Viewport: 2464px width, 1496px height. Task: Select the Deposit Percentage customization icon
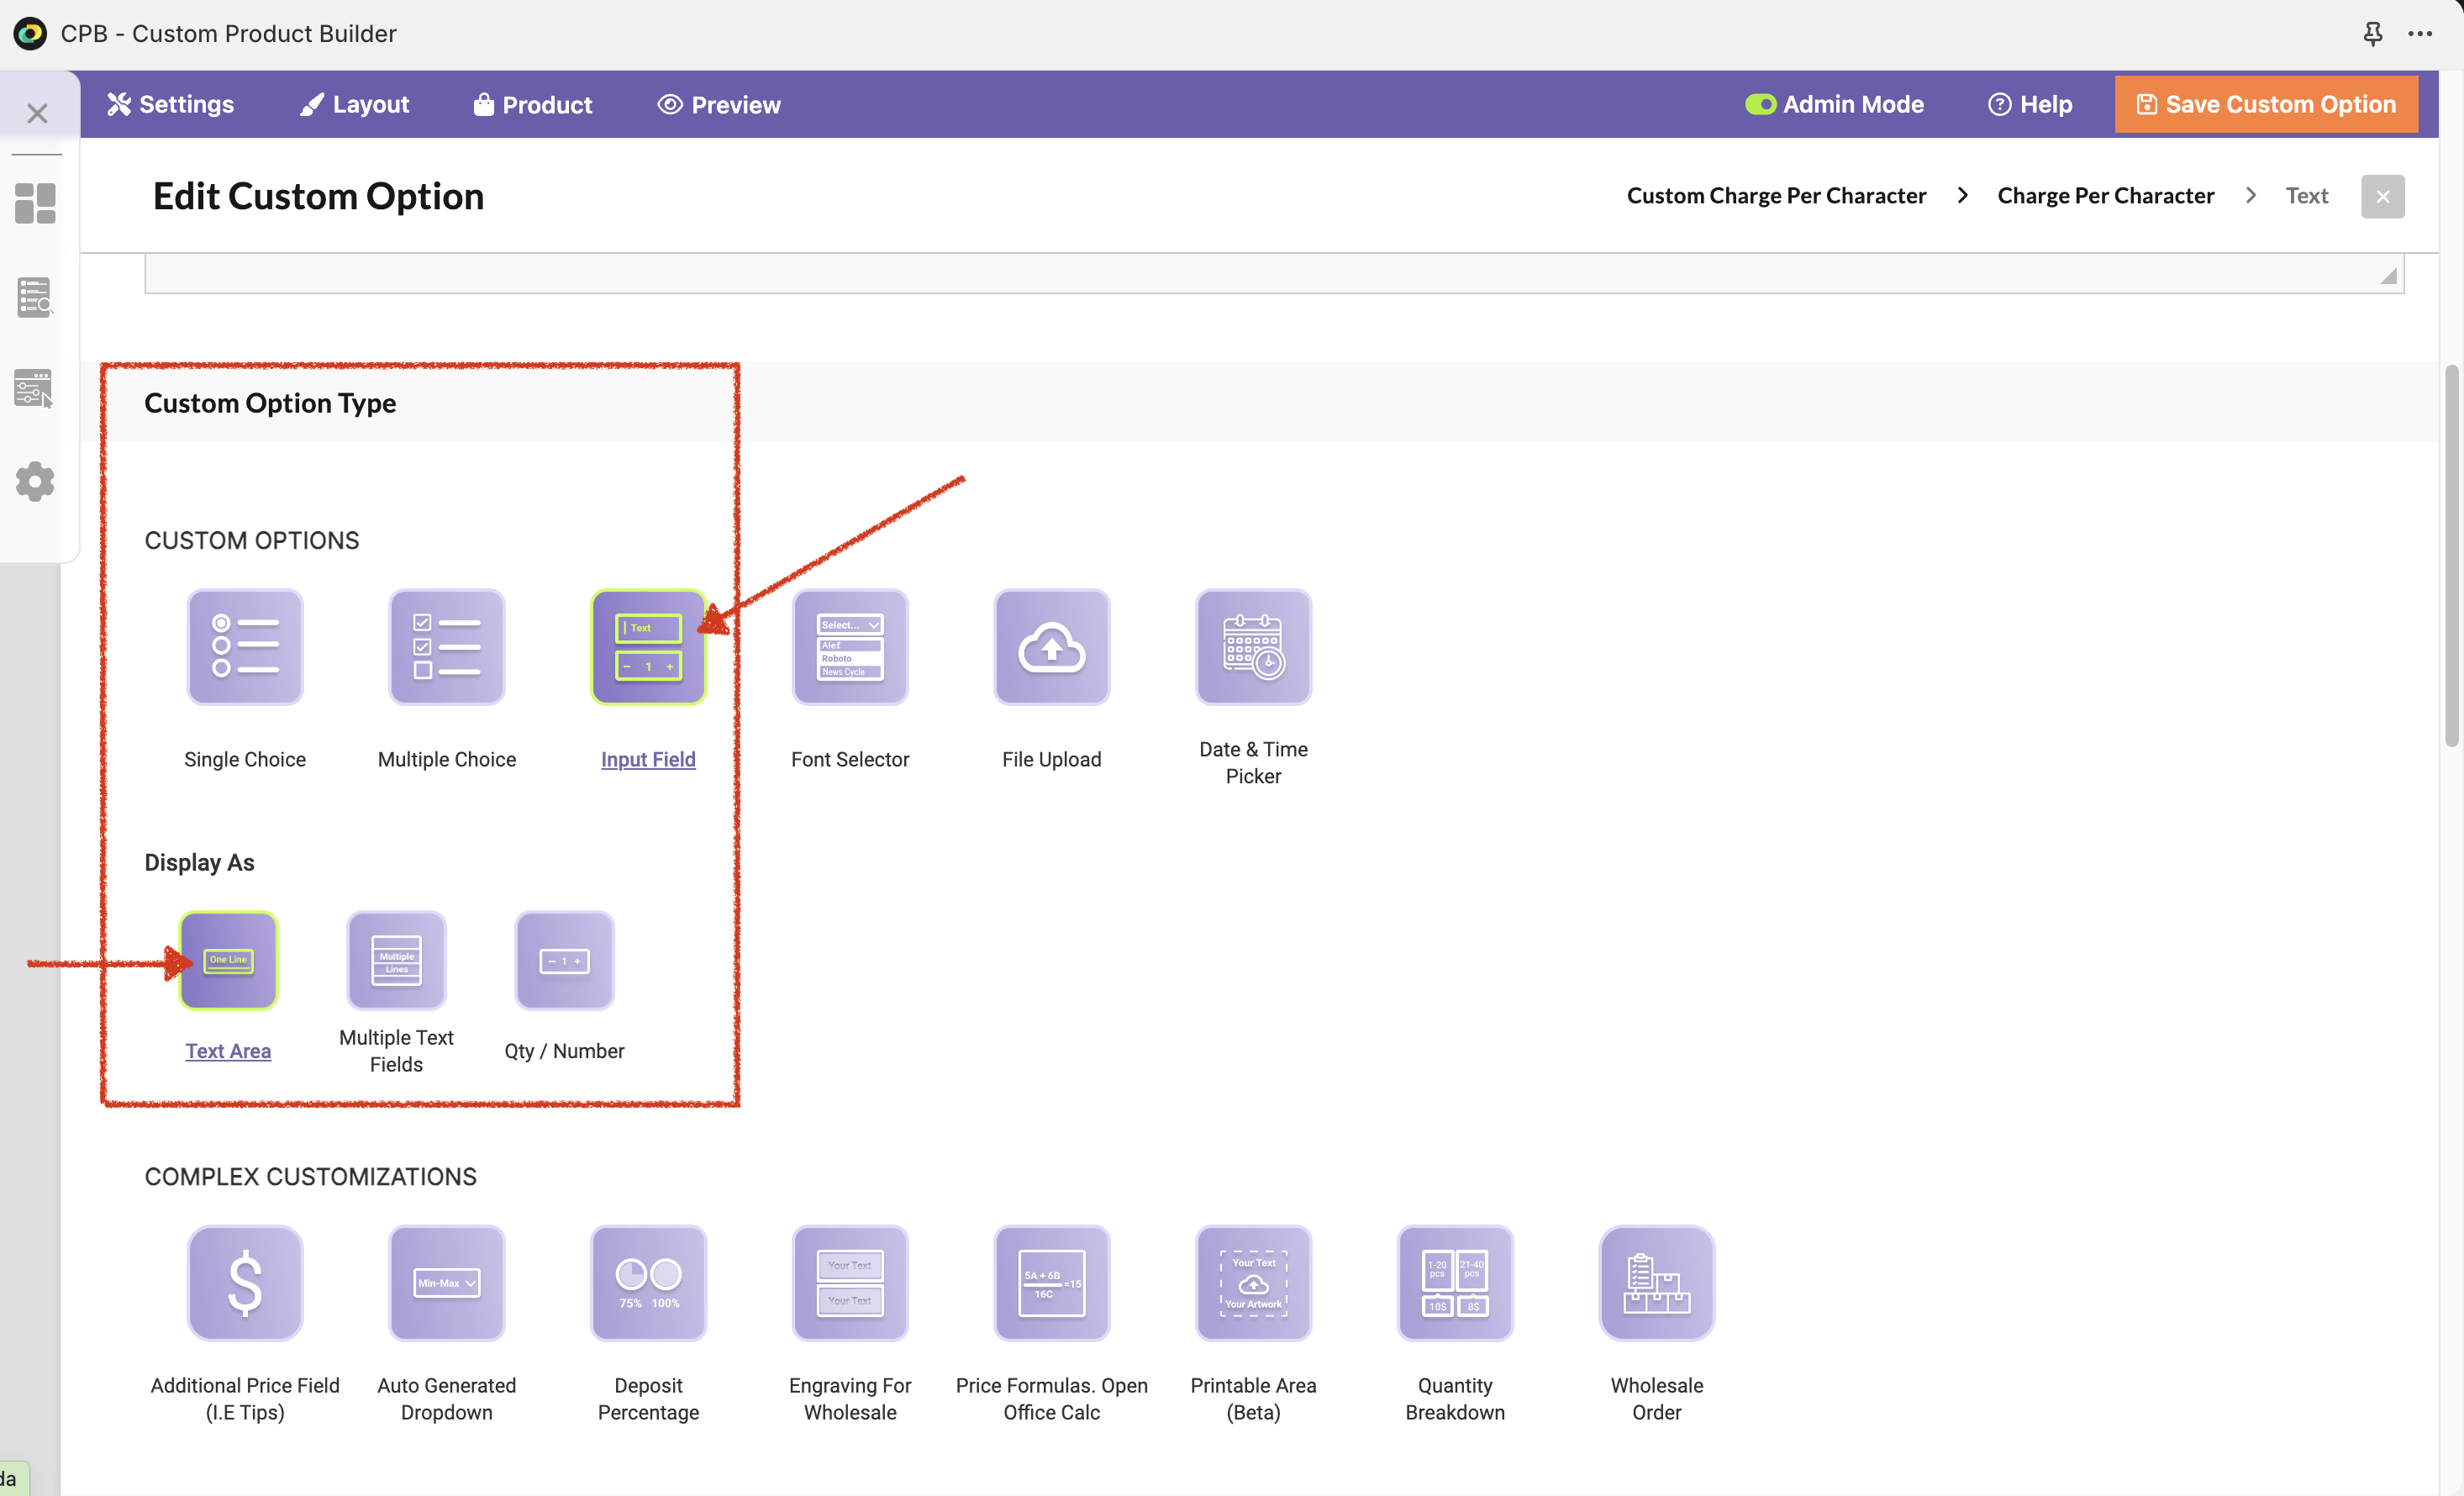(648, 1283)
